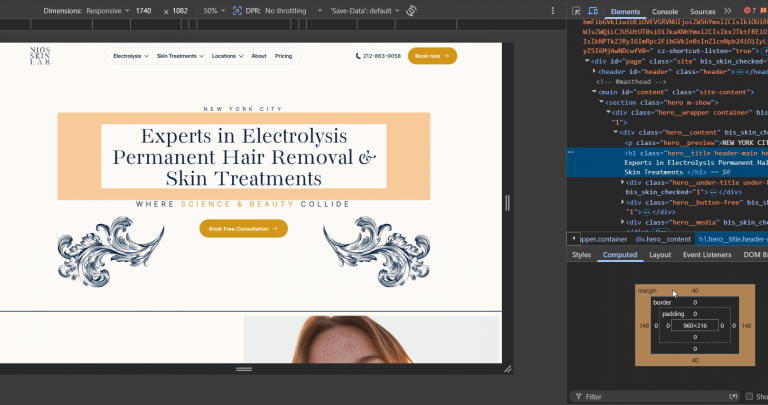
Task: Click the hero heading Experts in Electrolysis
Action: click(x=244, y=157)
